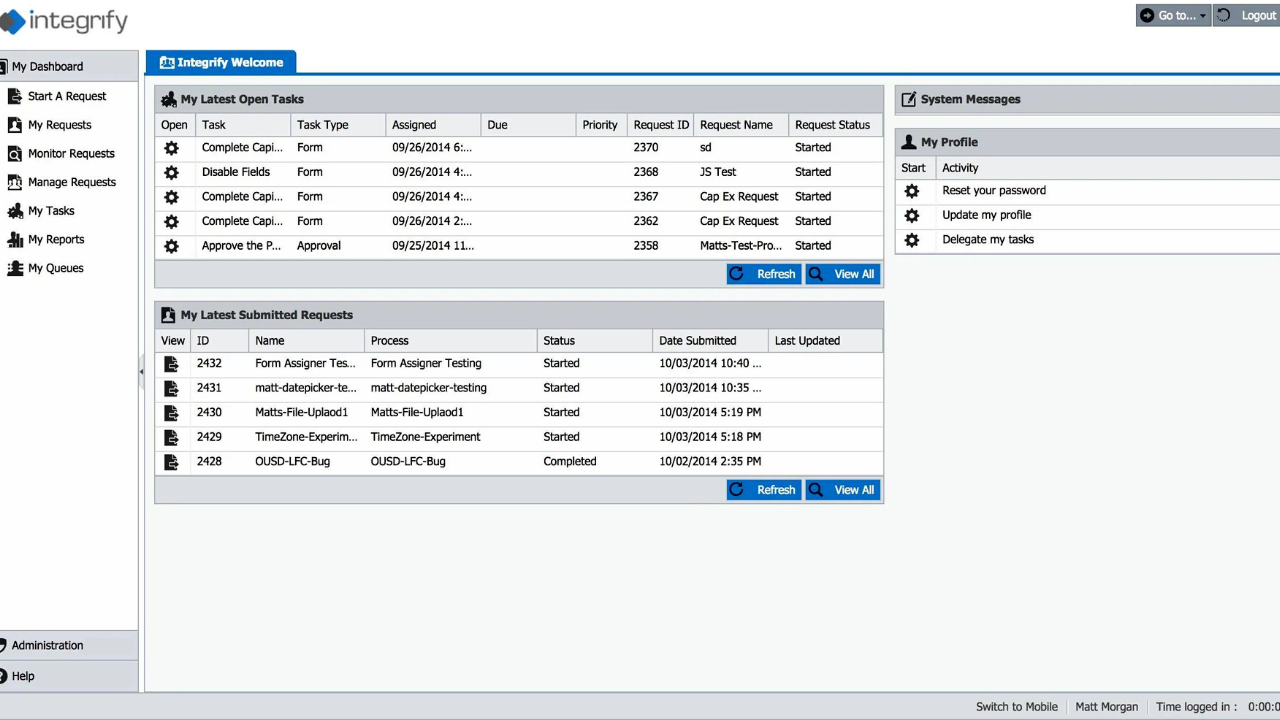
Task: Select the Integrify Welcome tab
Action: click(x=221, y=62)
